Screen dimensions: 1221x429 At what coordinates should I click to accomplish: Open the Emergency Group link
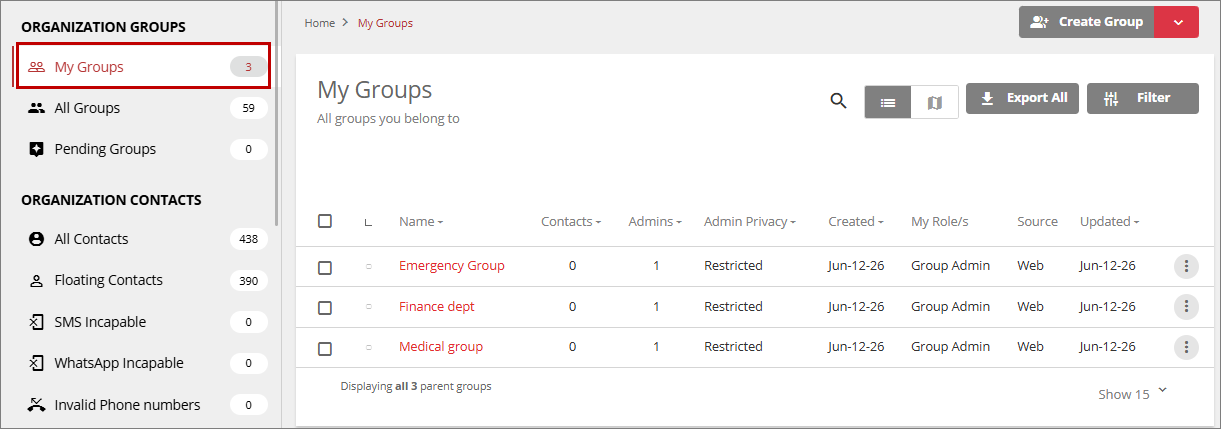pyautogui.click(x=452, y=266)
